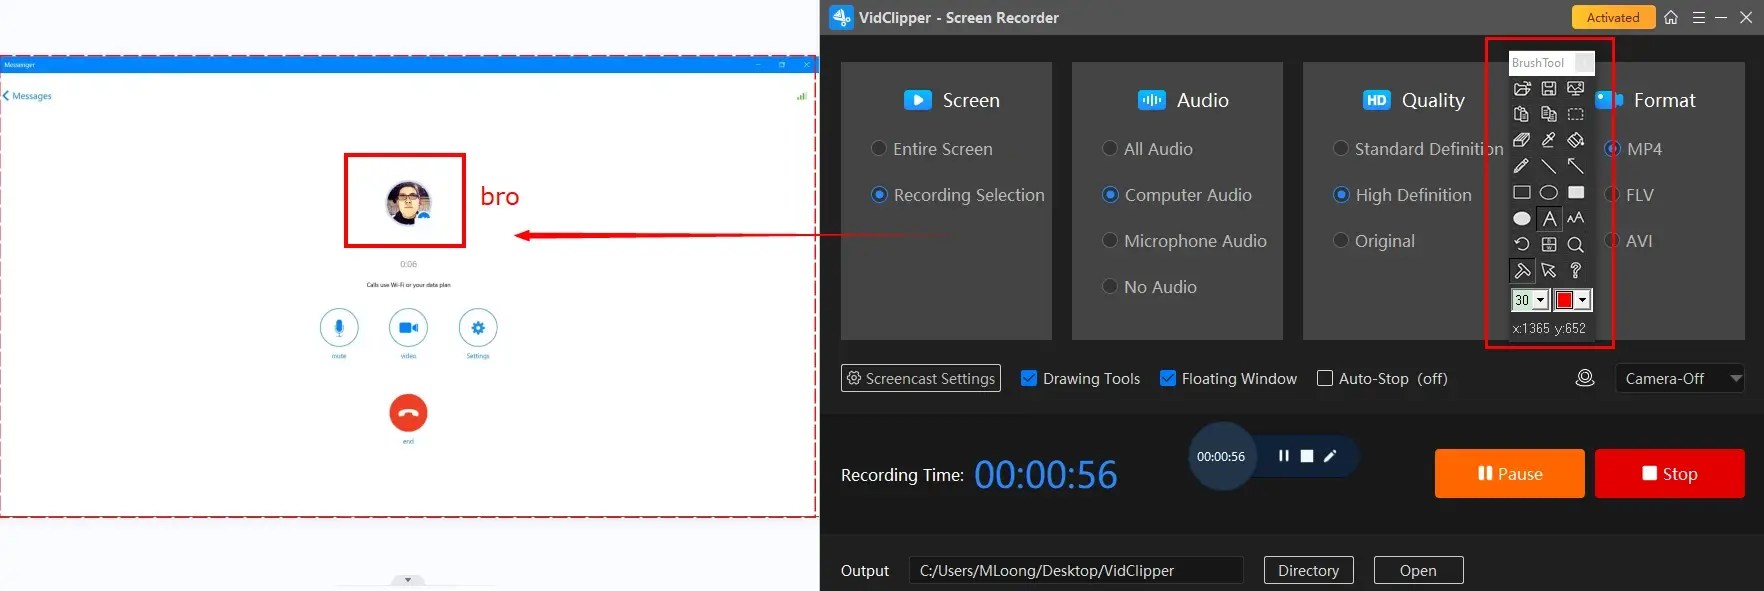Image resolution: width=1764 pixels, height=591 pixels.
Task: Click the BrushTool save (floppy disk) icon
Action: (1549, 88)
